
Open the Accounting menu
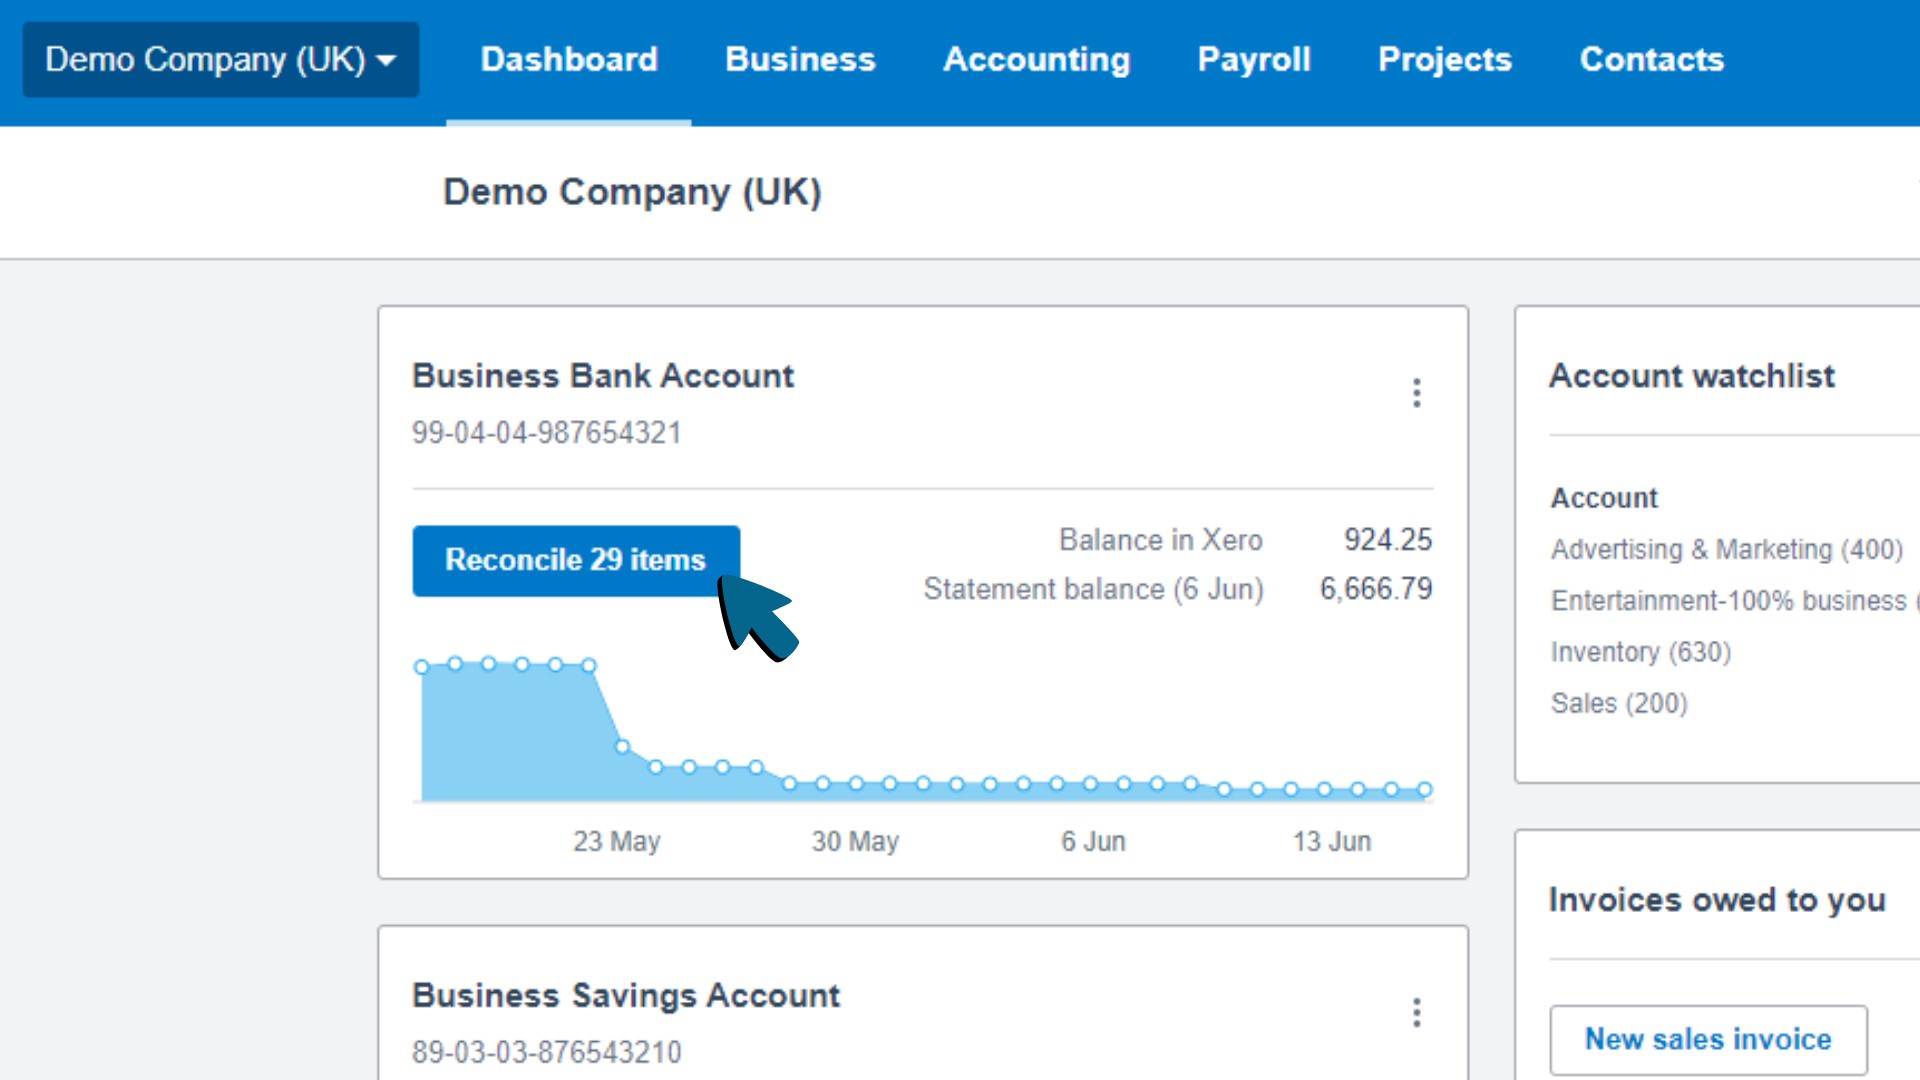pyautogui.click(x=1037, y=60)
